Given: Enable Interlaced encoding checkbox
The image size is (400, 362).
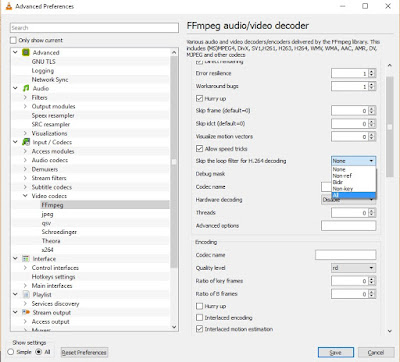Looking at the screenshot, I should pyautogui.click(x=199, y=318).
